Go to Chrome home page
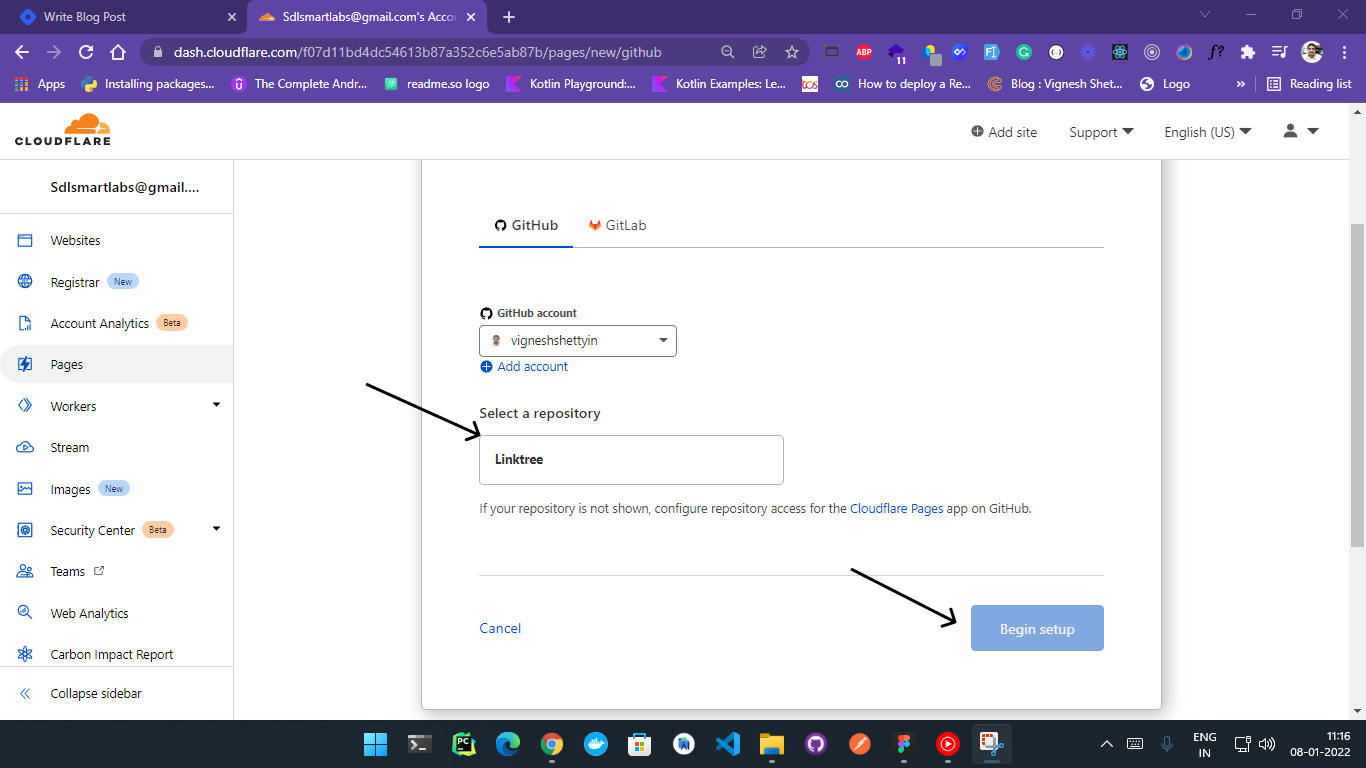Image resolution: width=1366 pixels, height=768 pixels. [x=118, y=52]
